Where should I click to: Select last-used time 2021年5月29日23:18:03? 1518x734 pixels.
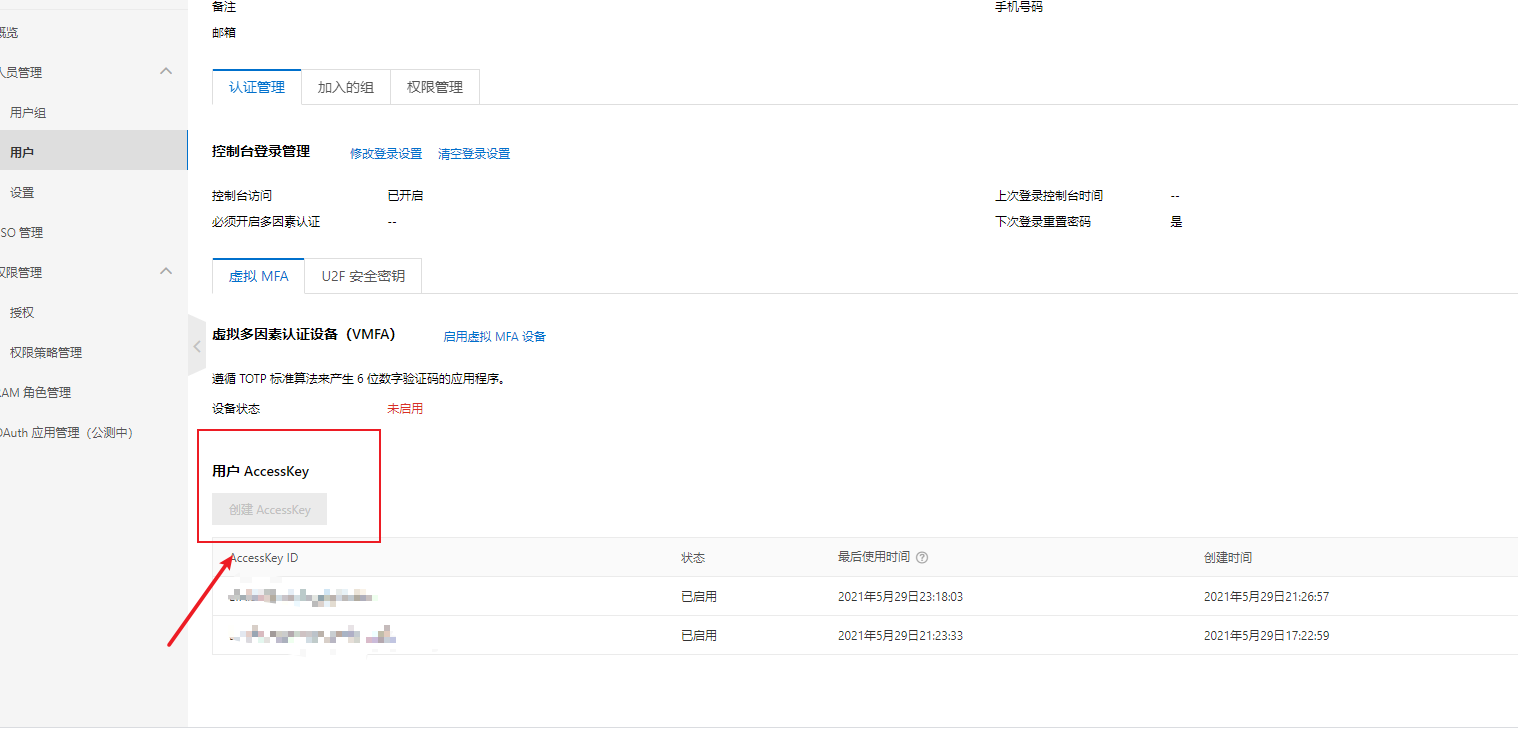point(900,597)
